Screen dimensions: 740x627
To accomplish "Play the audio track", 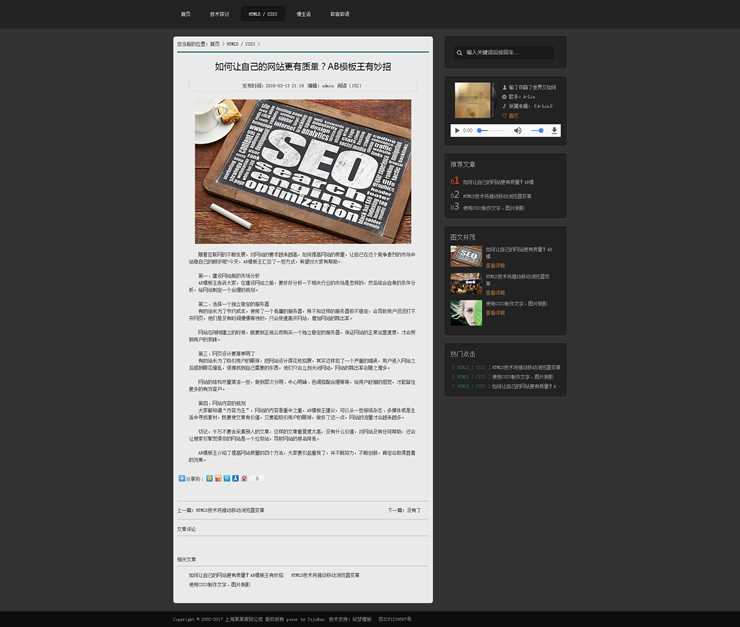I will click(x=458, y=131).
